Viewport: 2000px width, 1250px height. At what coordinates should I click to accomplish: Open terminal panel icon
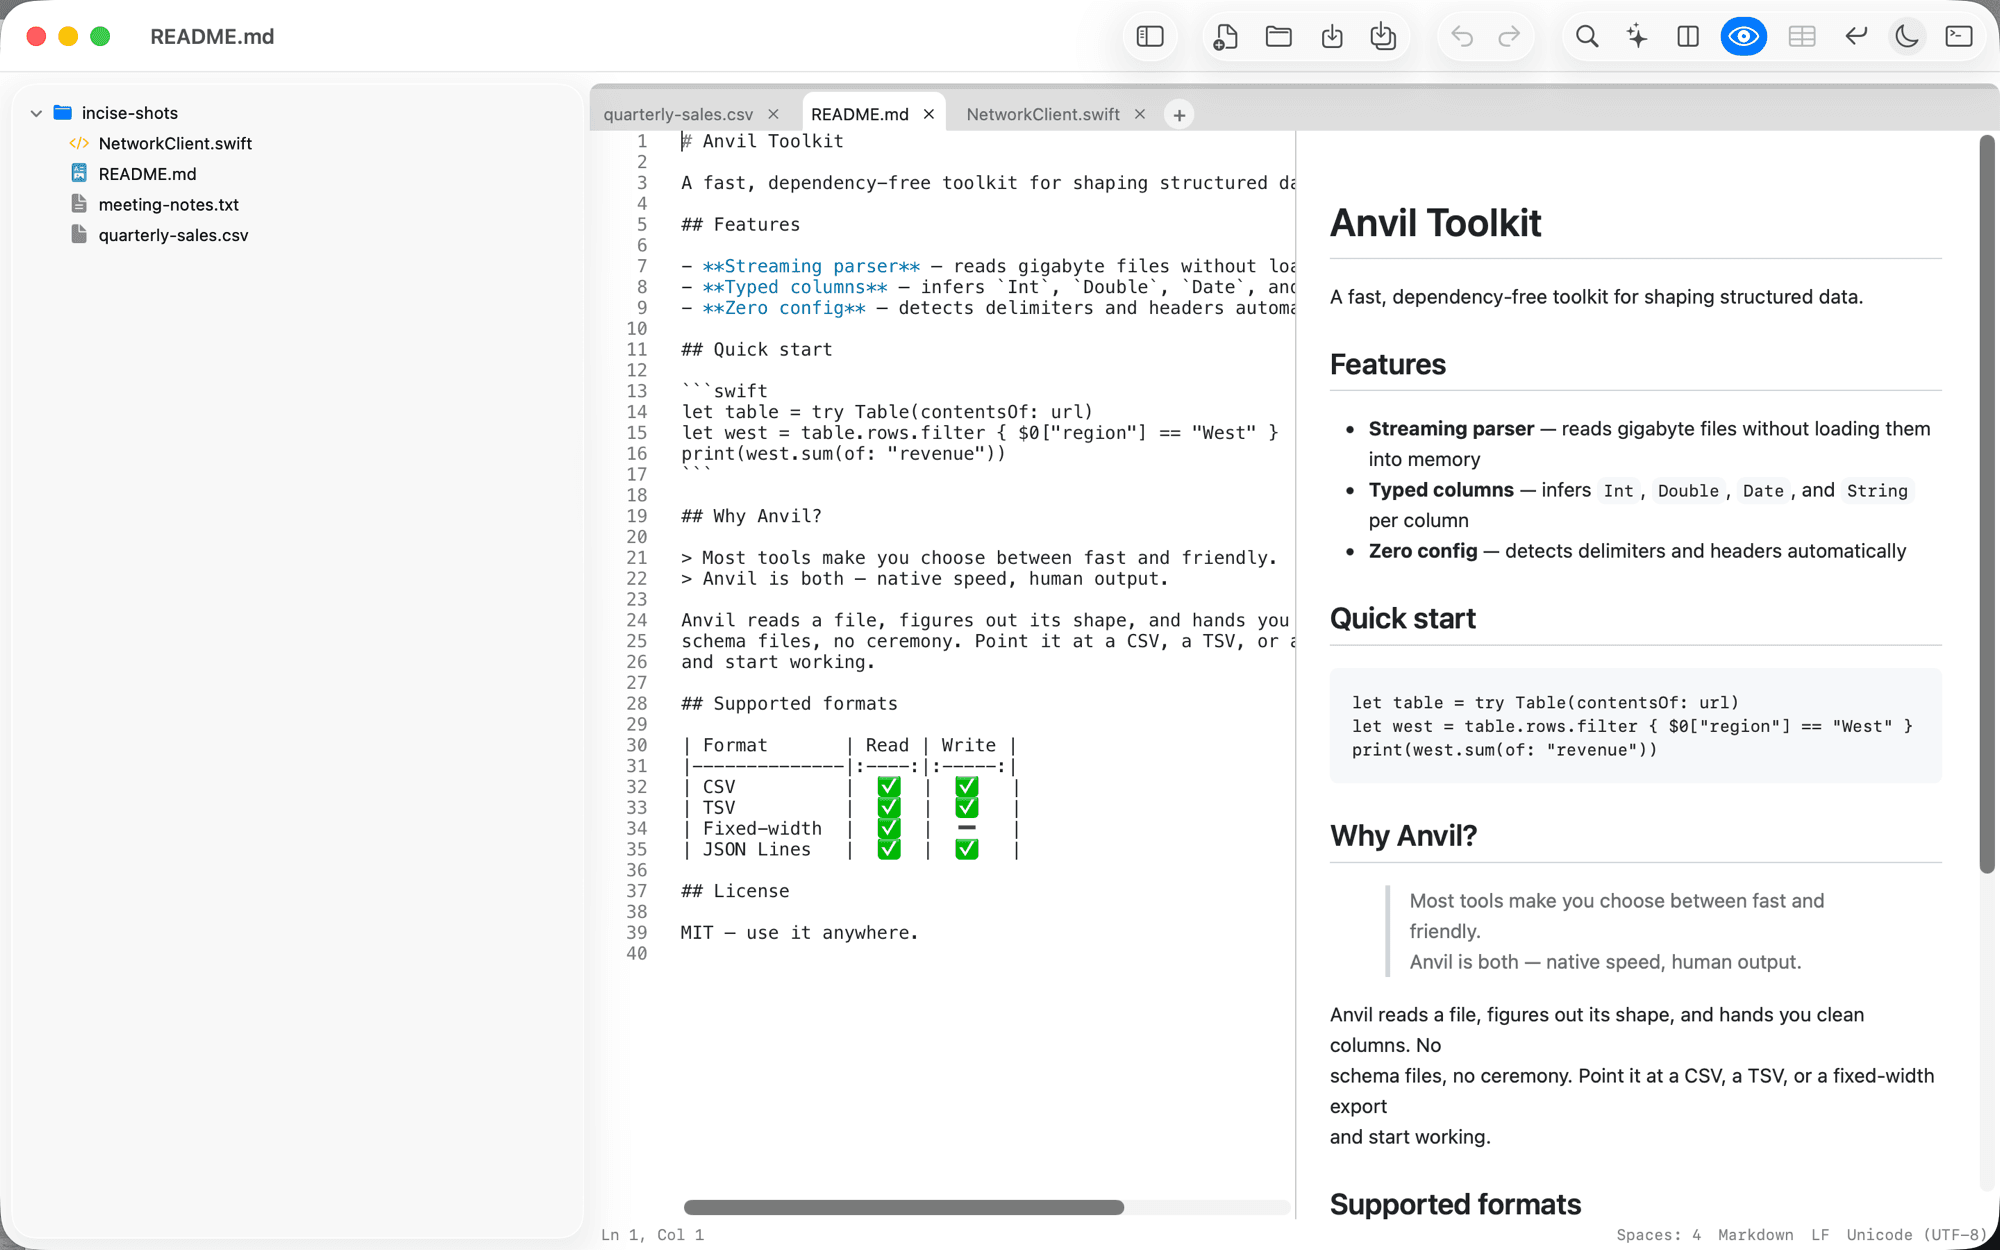(x=1959, y=37)
